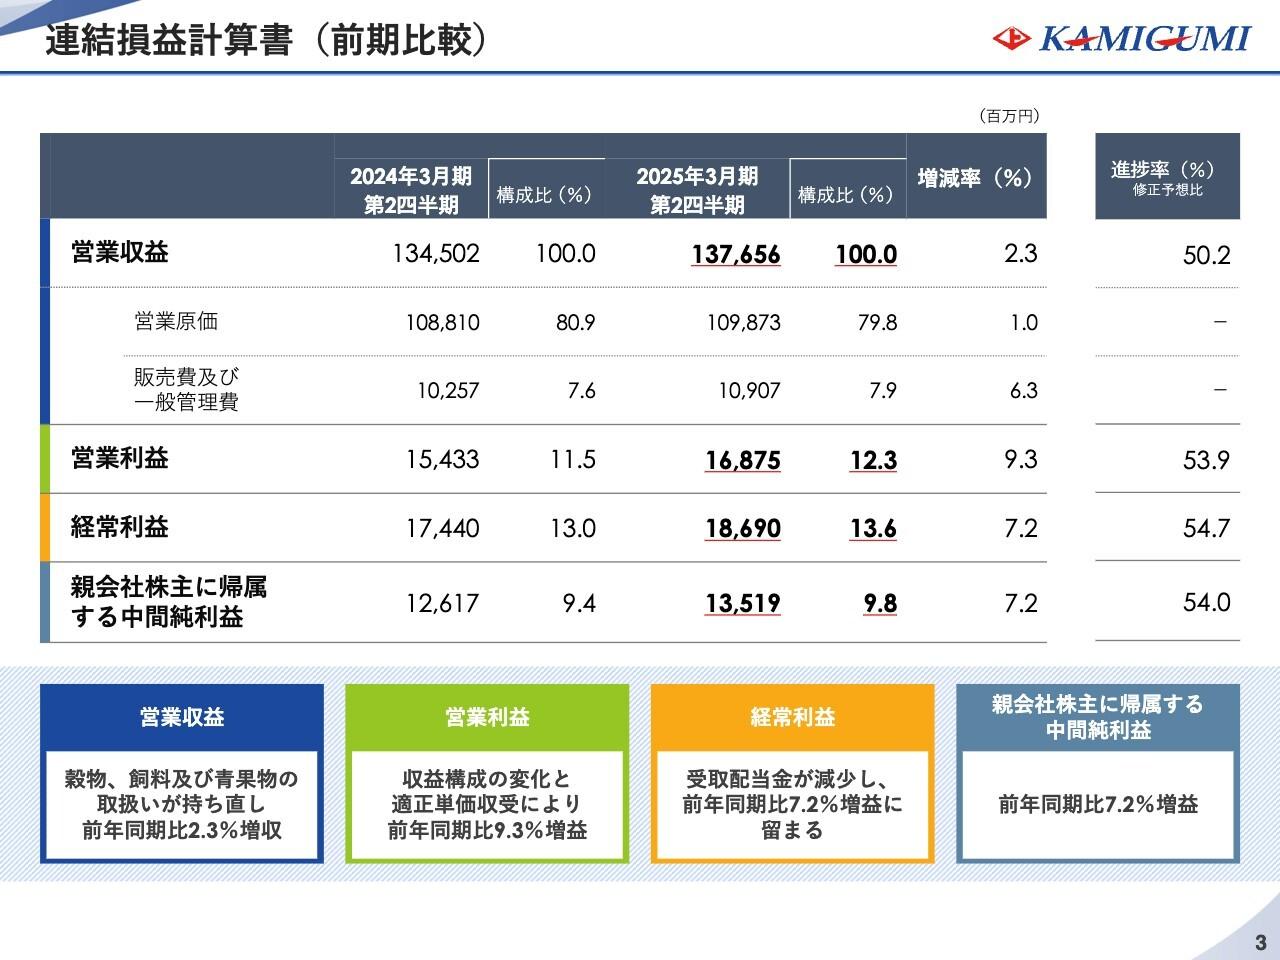Click the 54.7 progress rate value

click(1207, 528)
